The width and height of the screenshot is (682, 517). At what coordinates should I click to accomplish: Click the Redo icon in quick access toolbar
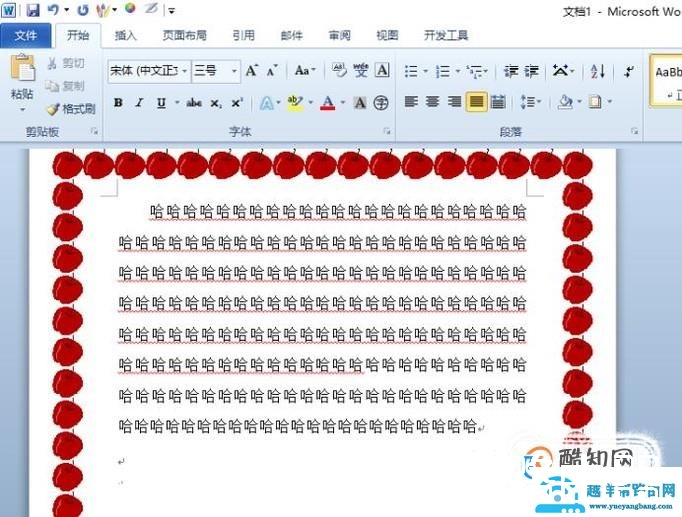click(x=83, y=10)
